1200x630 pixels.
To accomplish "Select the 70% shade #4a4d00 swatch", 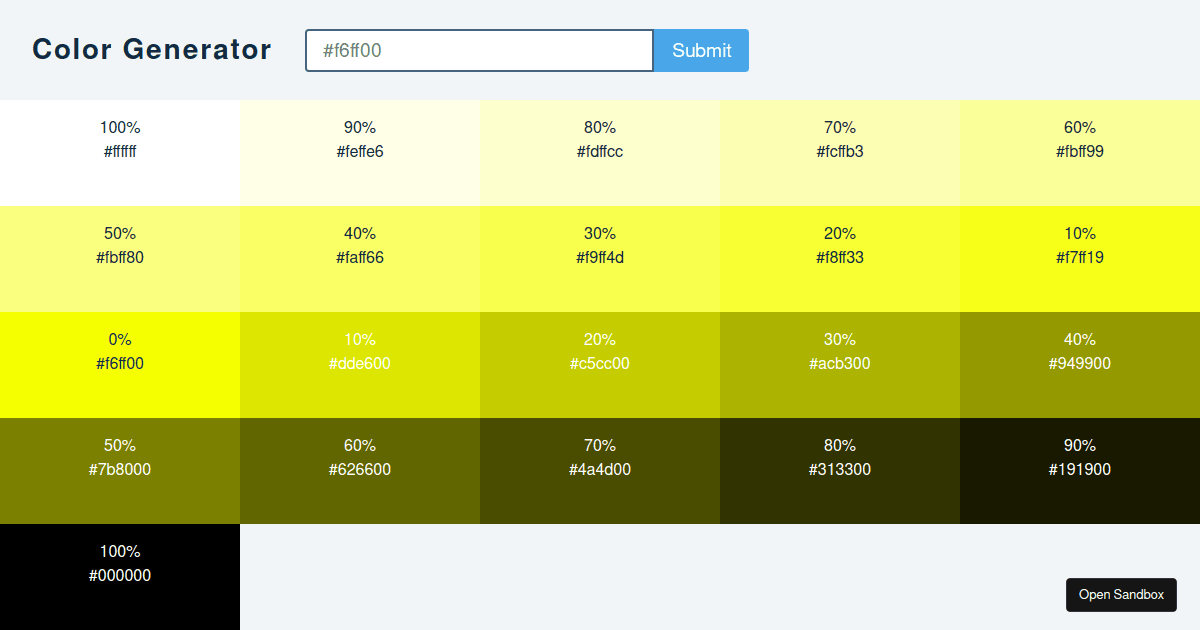I will 600,470.
